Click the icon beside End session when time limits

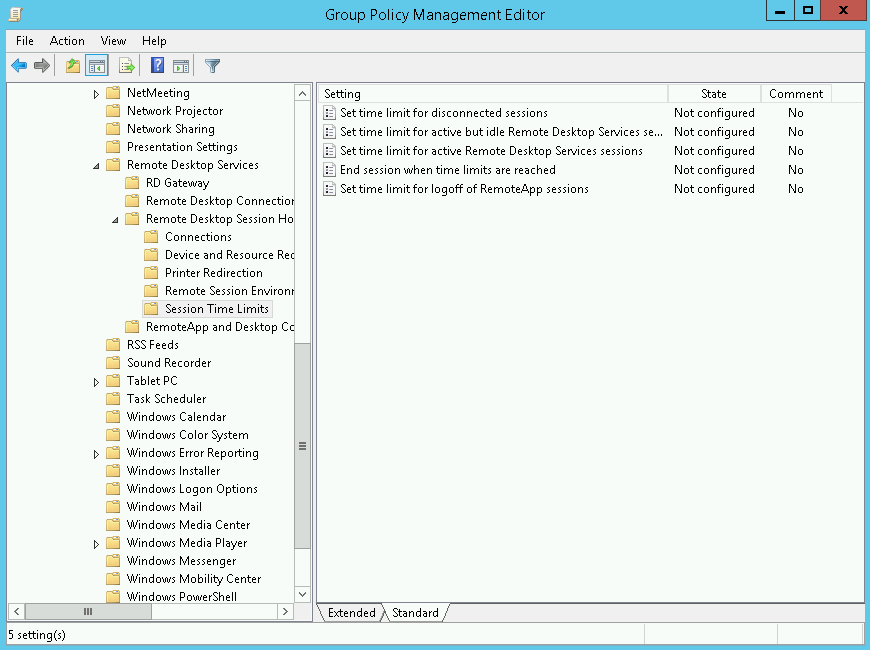pyautogui.click(x=330, y=170)
